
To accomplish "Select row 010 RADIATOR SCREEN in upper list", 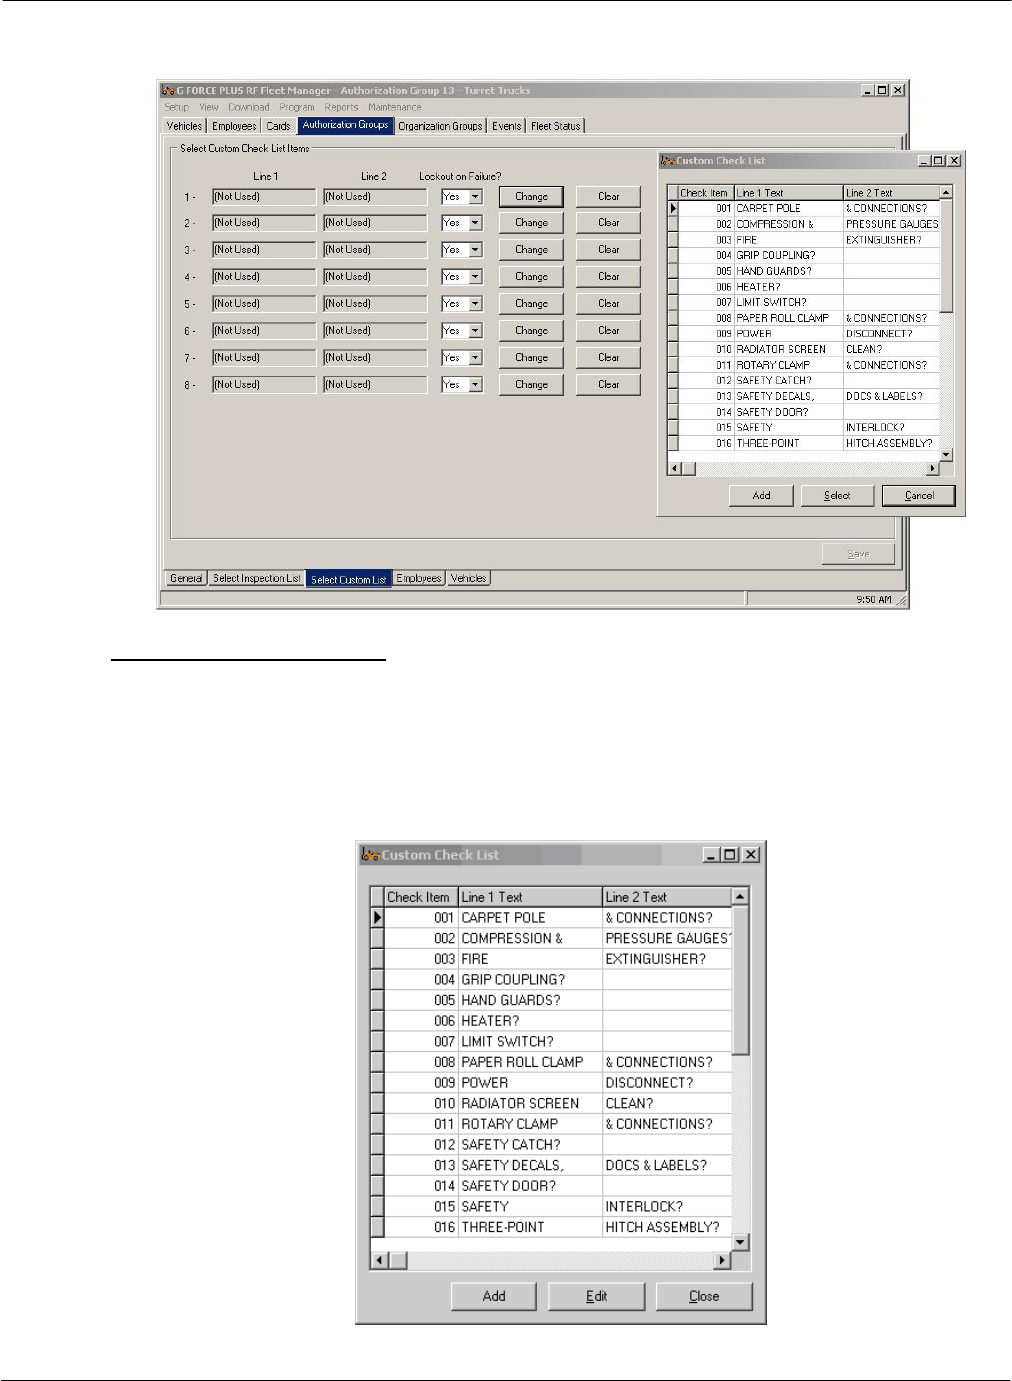I will [x=804, y=349].
